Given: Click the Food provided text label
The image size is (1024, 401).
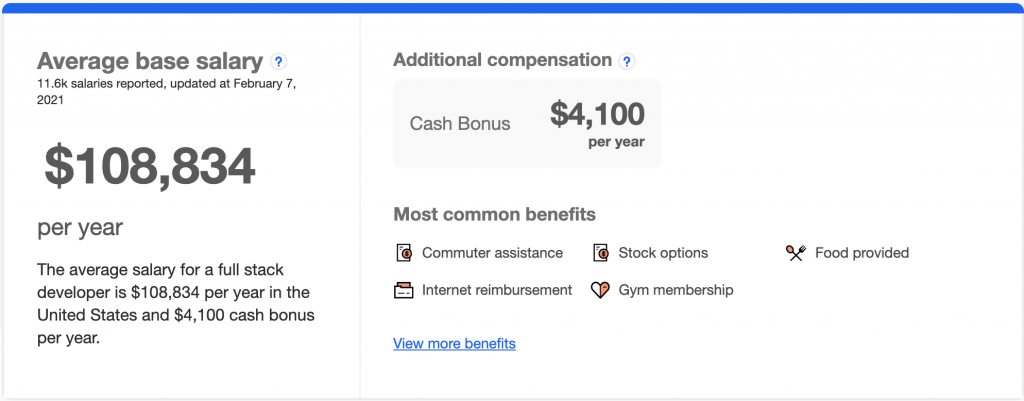Looking at the screenshot, I should point(862,253).
